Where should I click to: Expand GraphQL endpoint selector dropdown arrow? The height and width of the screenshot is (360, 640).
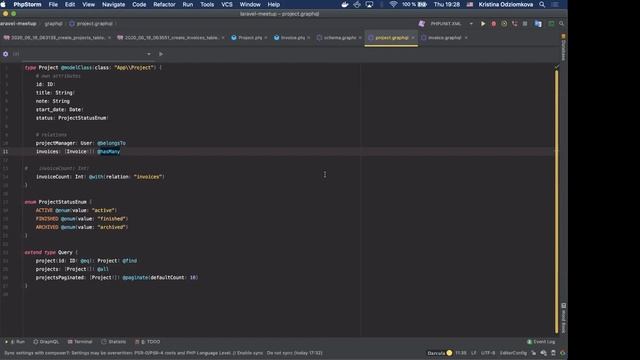(x=149, y=54)
